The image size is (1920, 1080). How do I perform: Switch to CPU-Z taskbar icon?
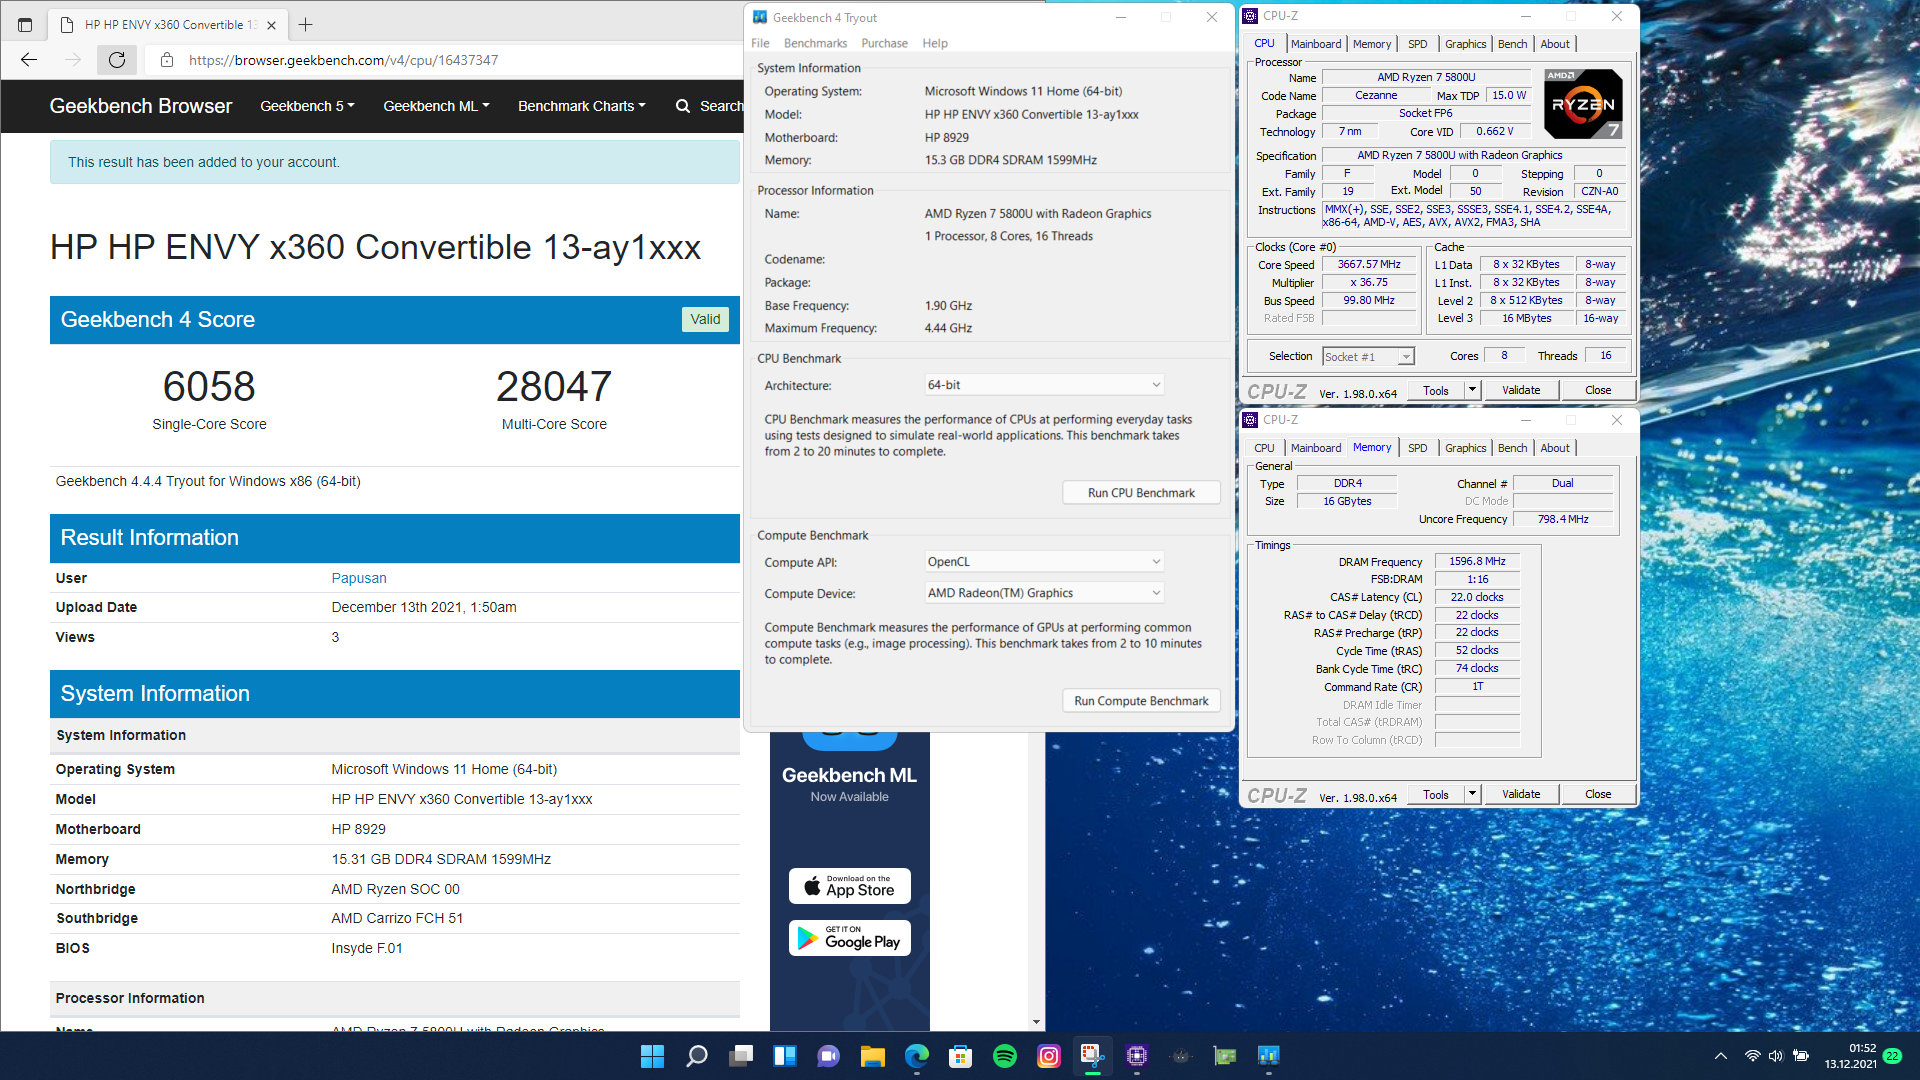click(1137, 1056)
